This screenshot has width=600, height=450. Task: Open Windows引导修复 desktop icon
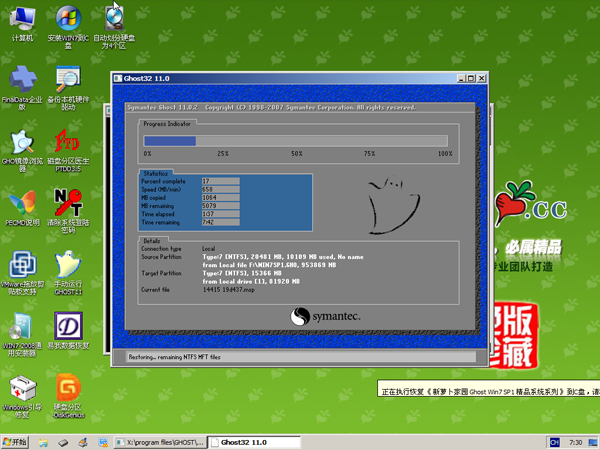22,396
